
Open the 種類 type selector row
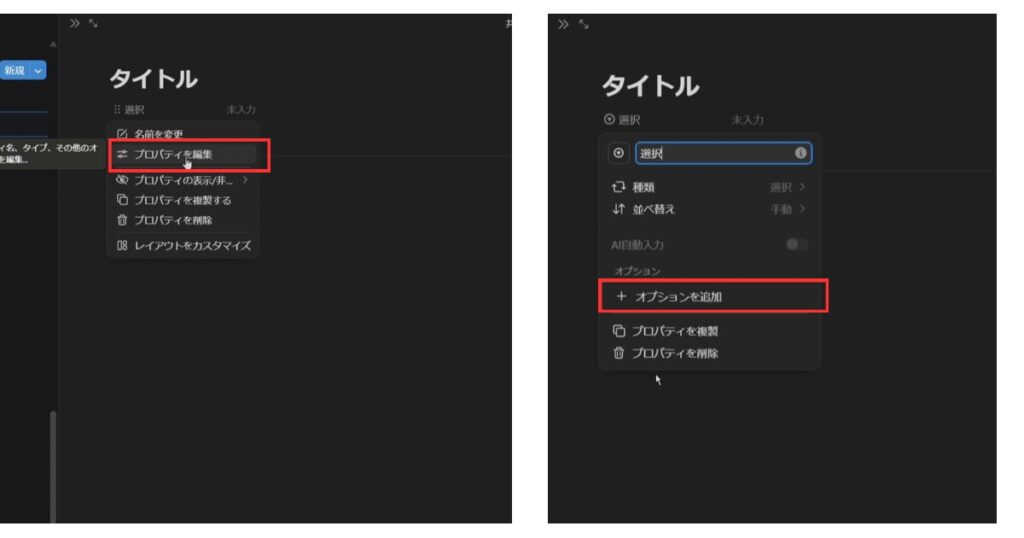(x=708, y=187)
